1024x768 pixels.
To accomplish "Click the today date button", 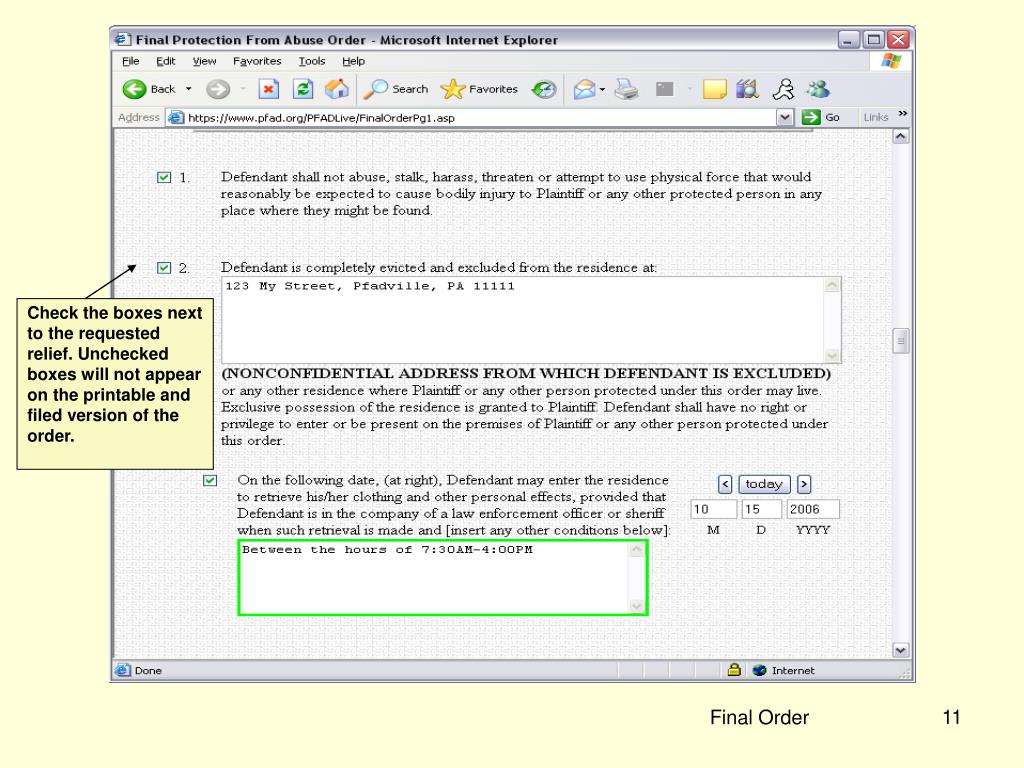I will 764,484.
